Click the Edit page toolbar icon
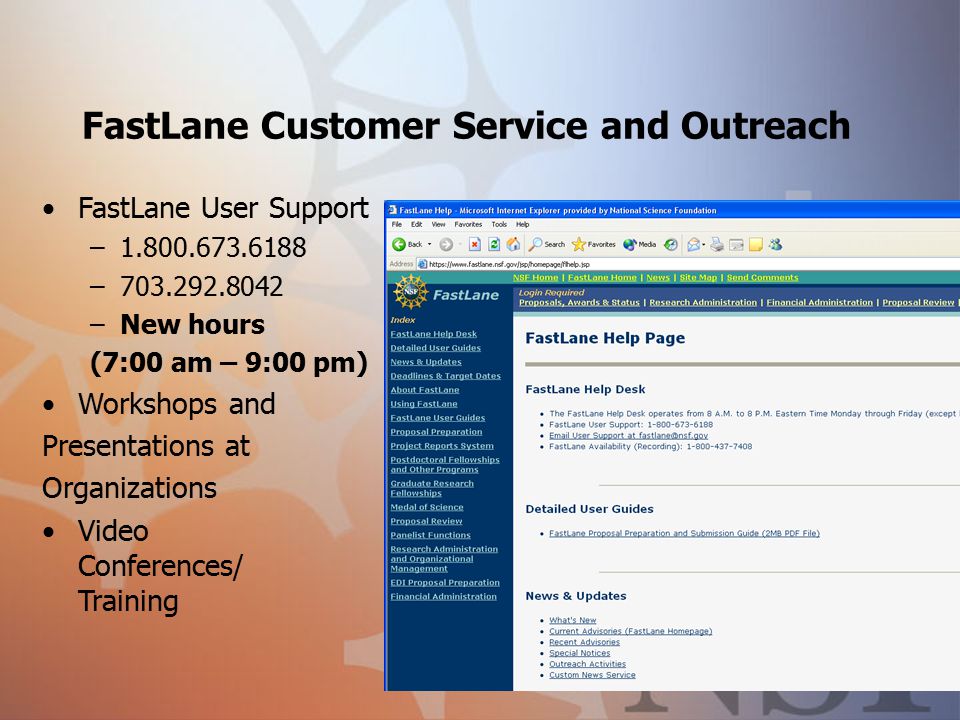Viewport: 960px width, 720px height. pos(737,245)
